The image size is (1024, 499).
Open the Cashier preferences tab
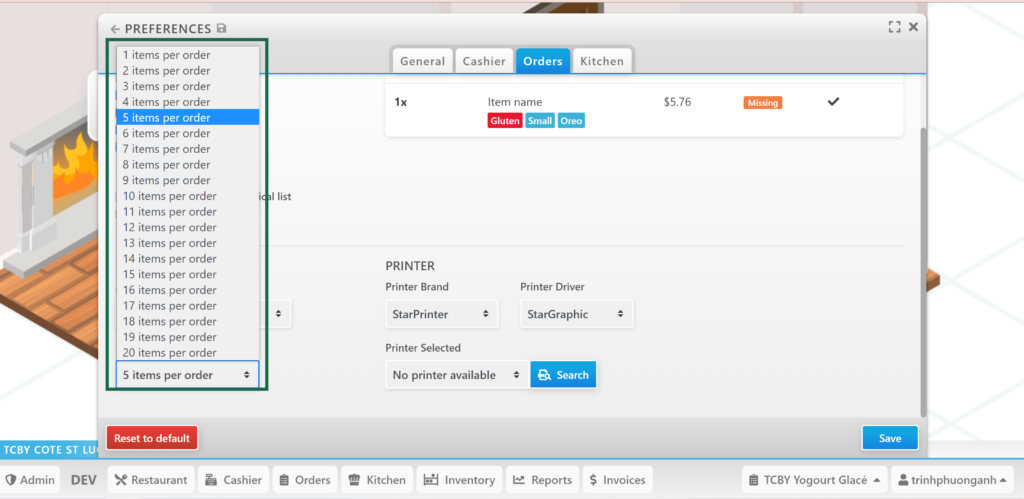[x=484, y=61]
